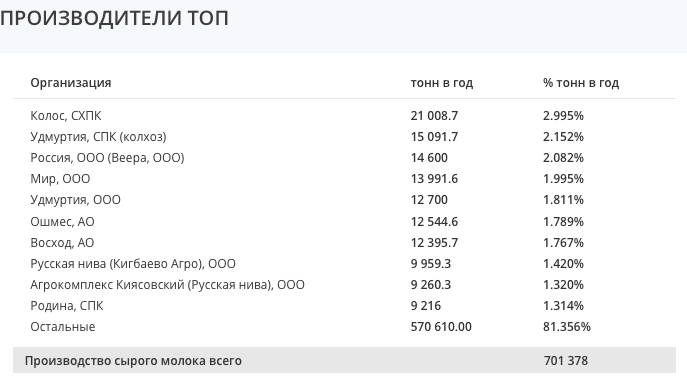Open the Мир, ООО organization
Screen dimensions: 687x379
click(x=60, y=179)
